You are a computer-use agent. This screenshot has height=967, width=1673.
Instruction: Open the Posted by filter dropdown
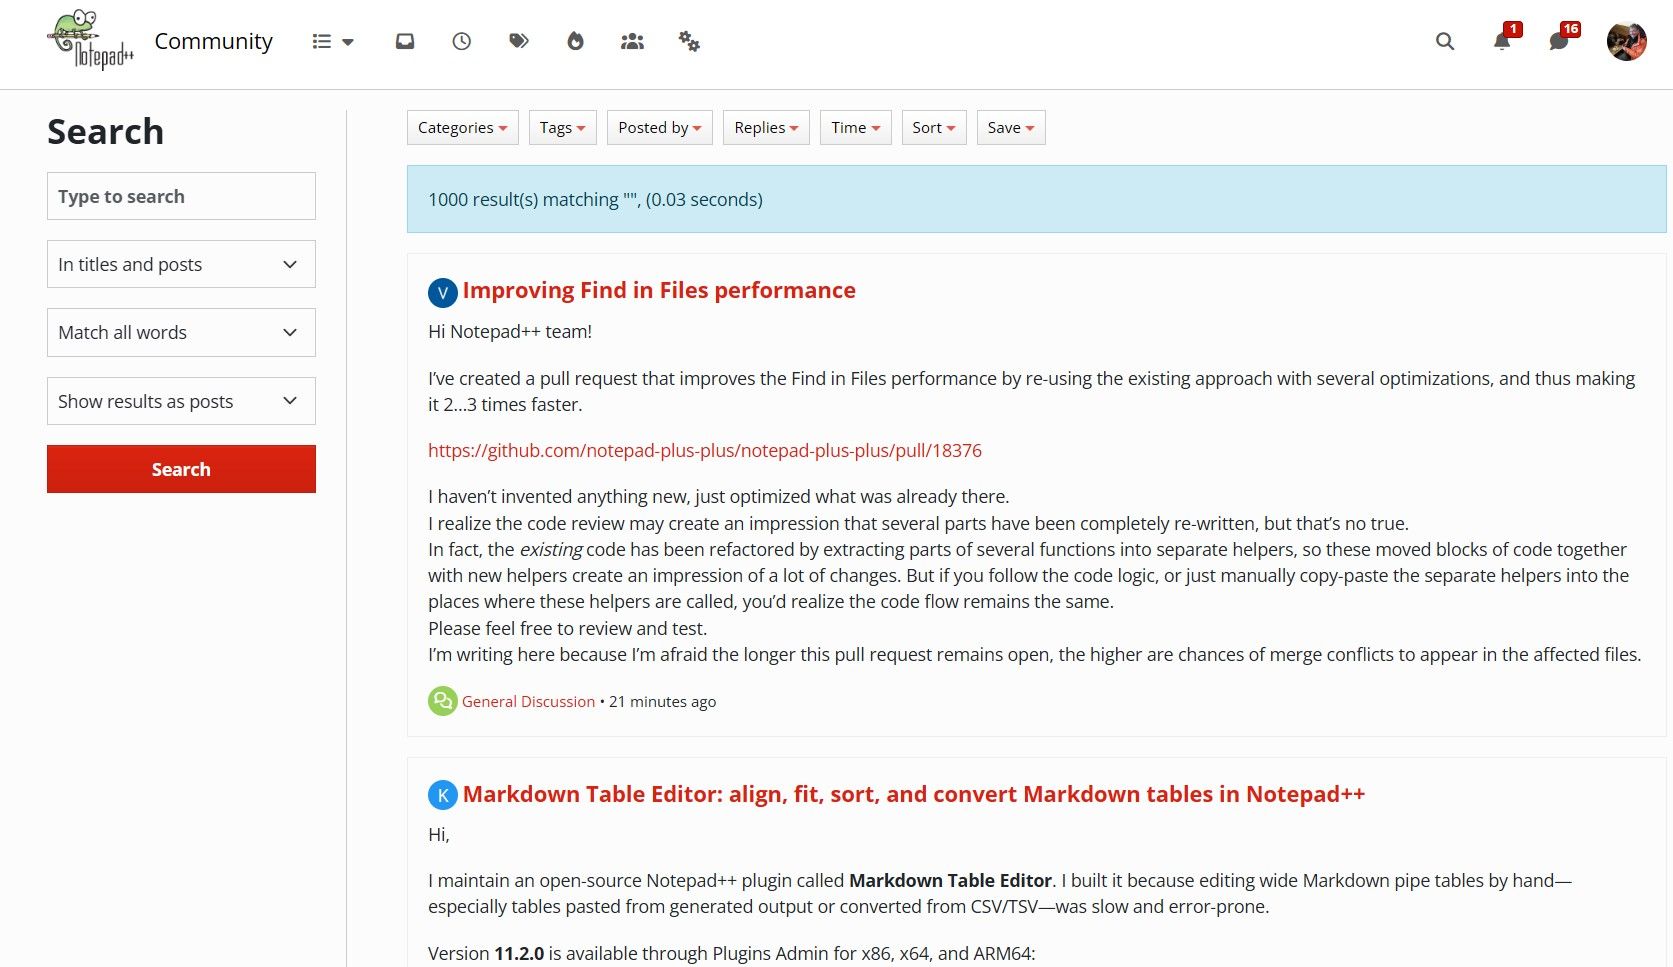point(660,128)
